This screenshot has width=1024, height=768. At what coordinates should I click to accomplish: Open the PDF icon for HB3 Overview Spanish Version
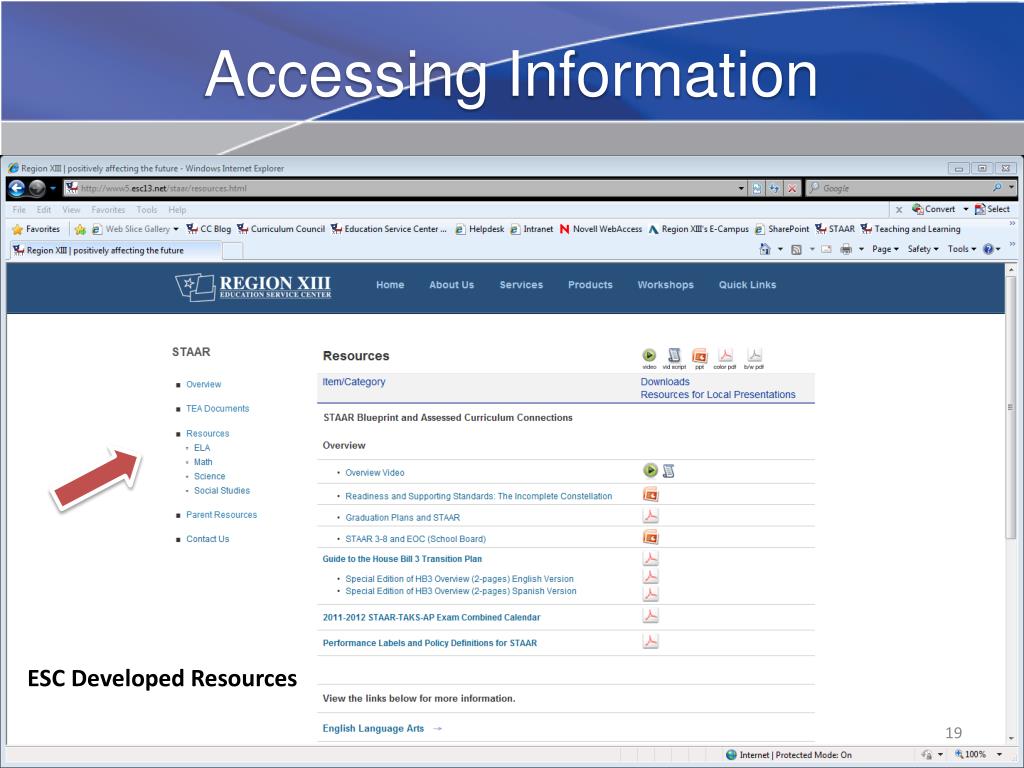(650, 594)
